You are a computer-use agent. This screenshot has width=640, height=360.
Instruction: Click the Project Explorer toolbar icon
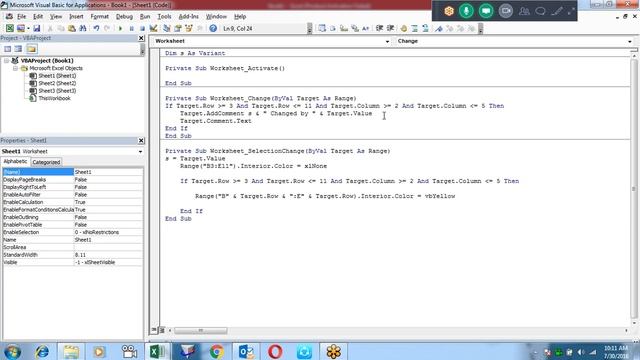[167, 28]
